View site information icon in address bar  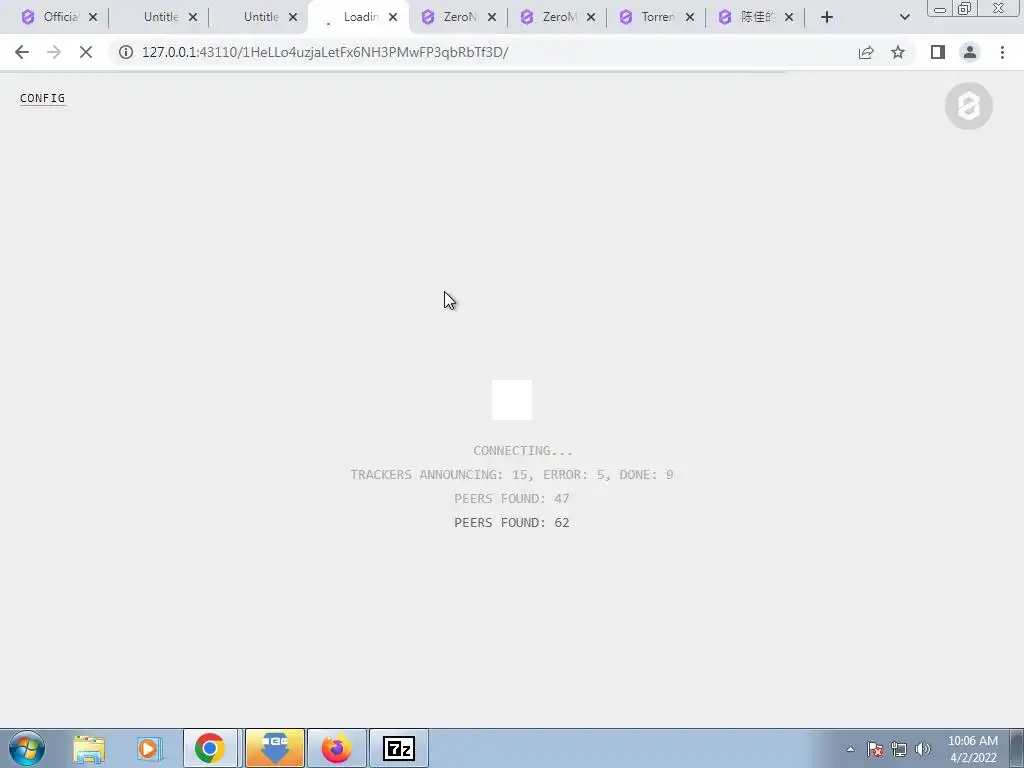click(x=126, y=52)
